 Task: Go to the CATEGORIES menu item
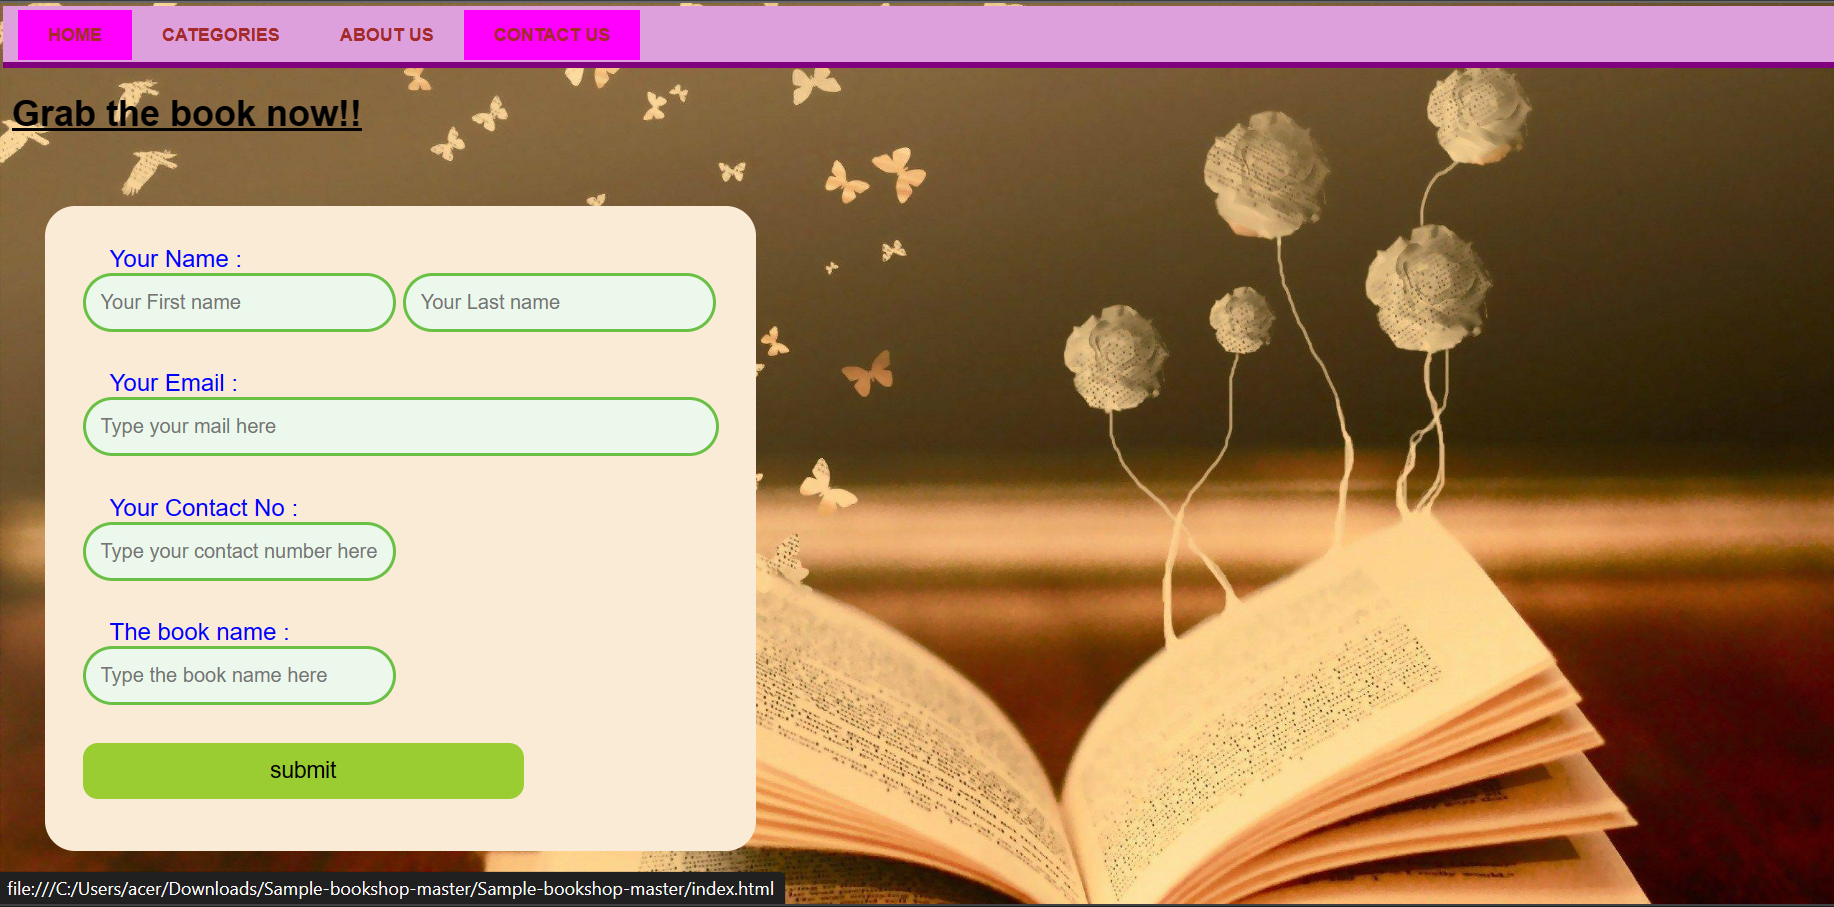tap(220, 35)
